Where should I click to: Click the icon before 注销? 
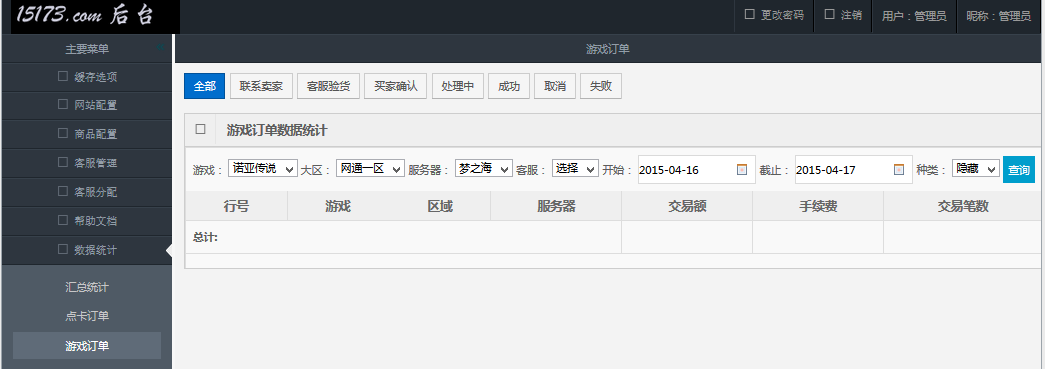tap(830, 14)
